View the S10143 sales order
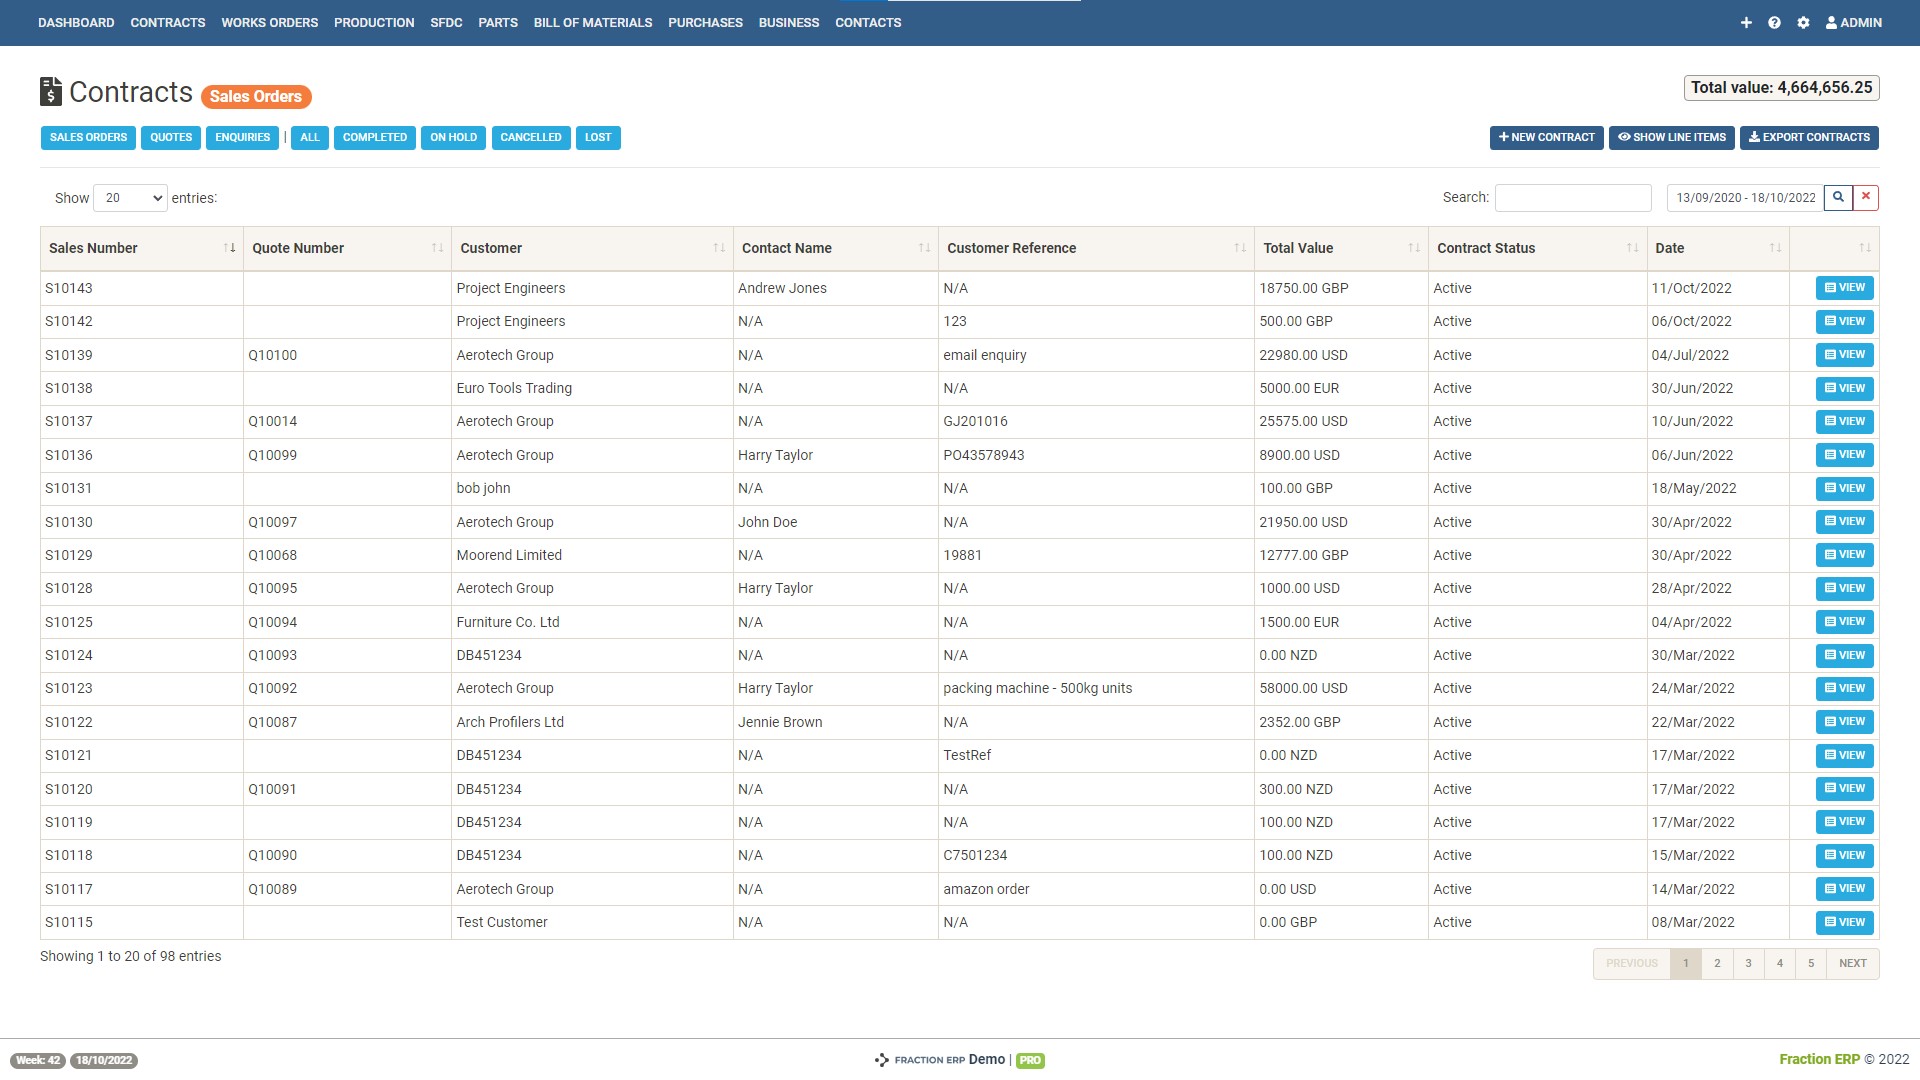 click(1844, 288)
